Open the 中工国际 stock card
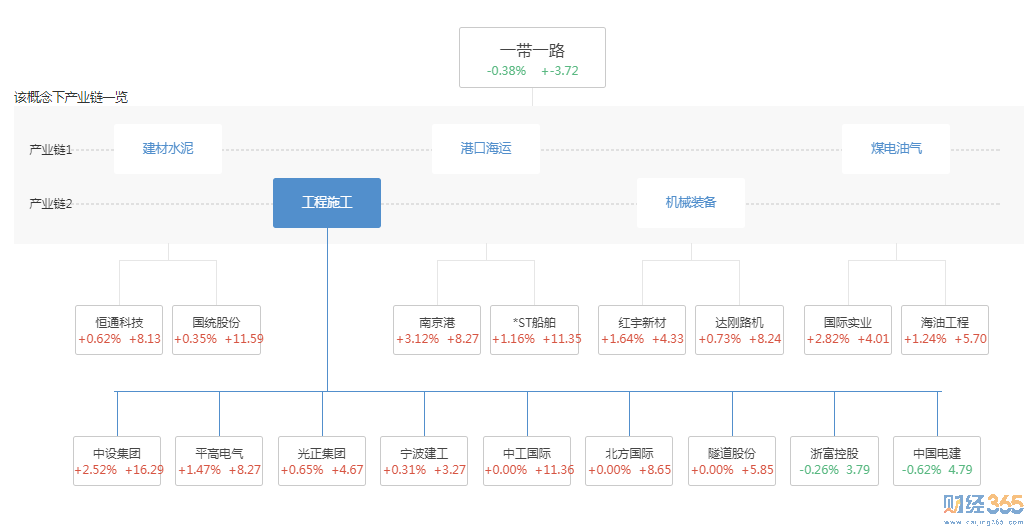This screenshot has height=526, width=1024. pyautogui.click(x=527, y=461)
